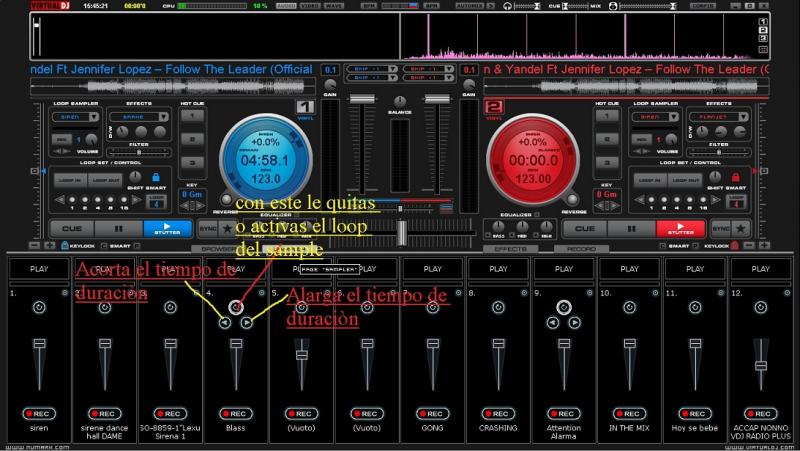The height and width of the screenshot is (451, 800).
Task: Lengthen sample 9 Attention Alarma loop length
Action: 574,322
